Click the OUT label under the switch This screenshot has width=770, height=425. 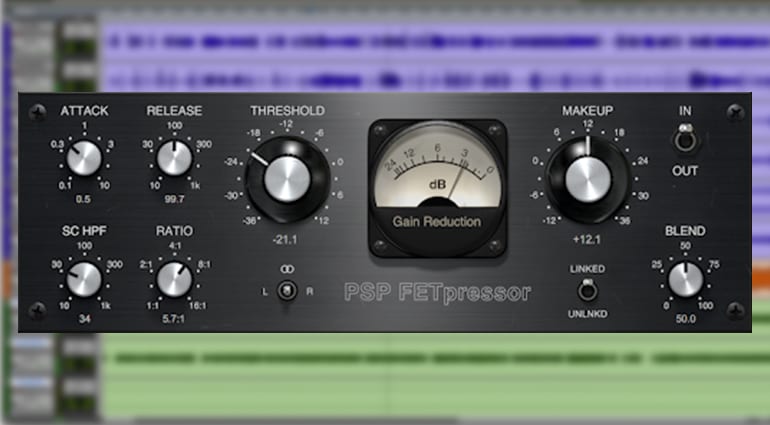[685, 171]
